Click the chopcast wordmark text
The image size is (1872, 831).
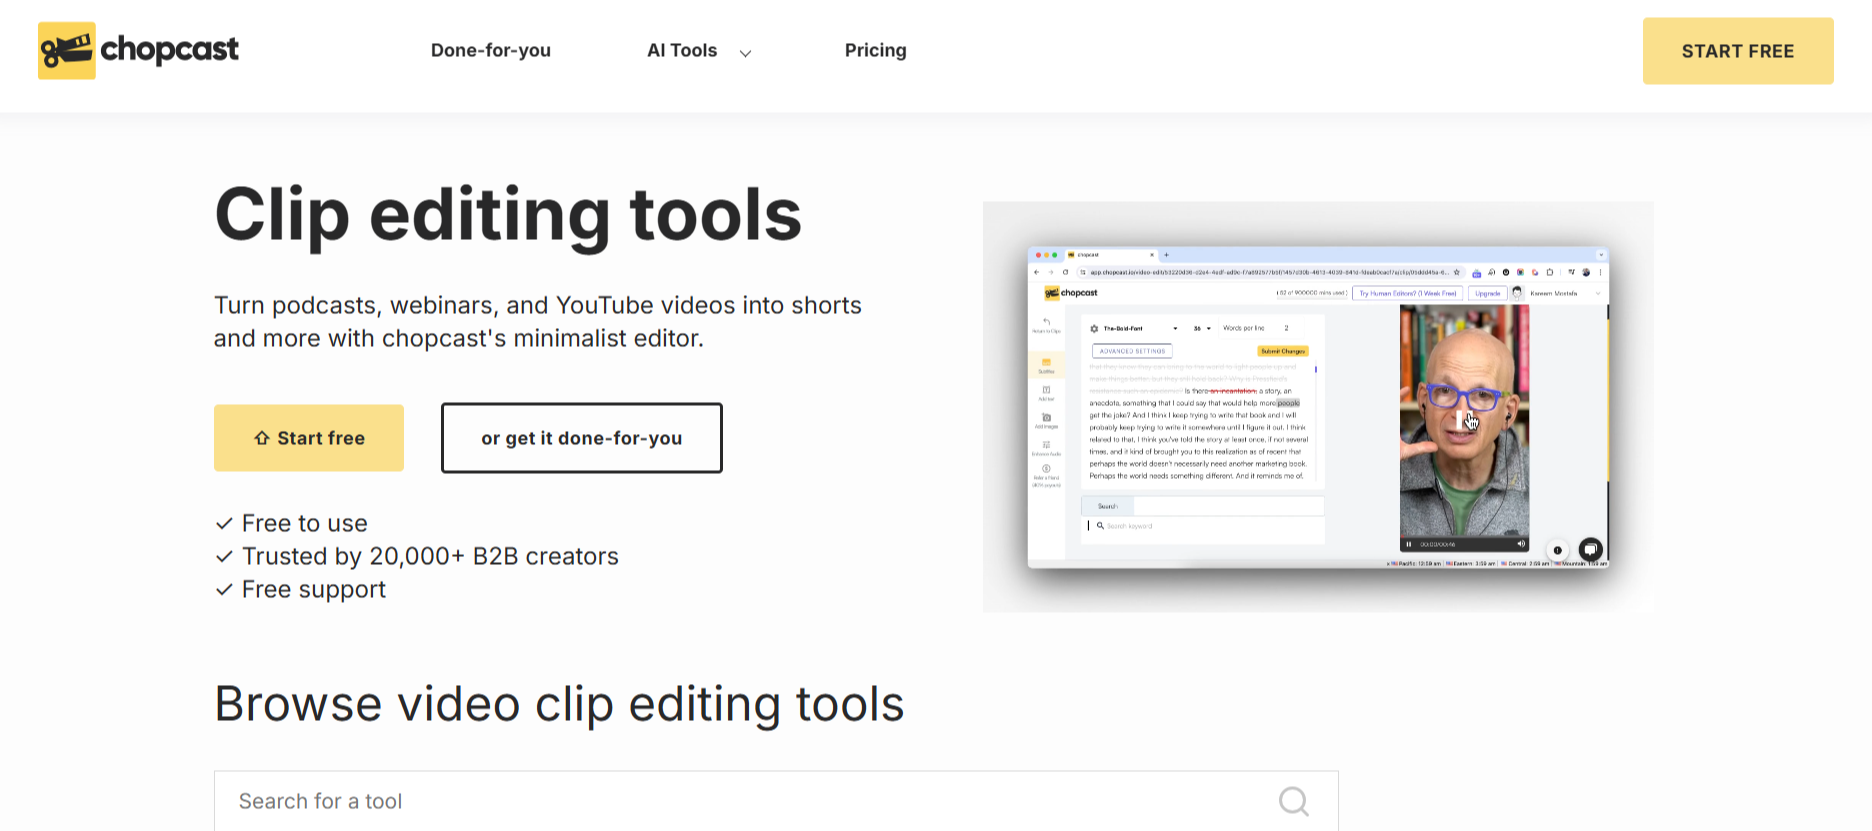pyautogui.click(x=170, y=49)
